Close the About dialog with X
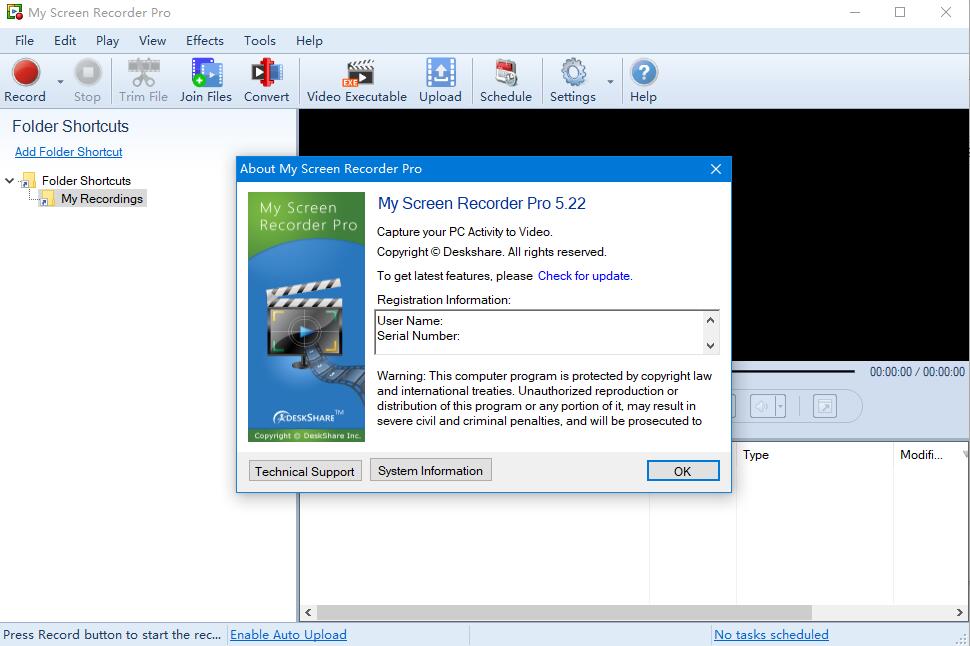The width and height of the screenshot is (970, 646). point(716,169)
